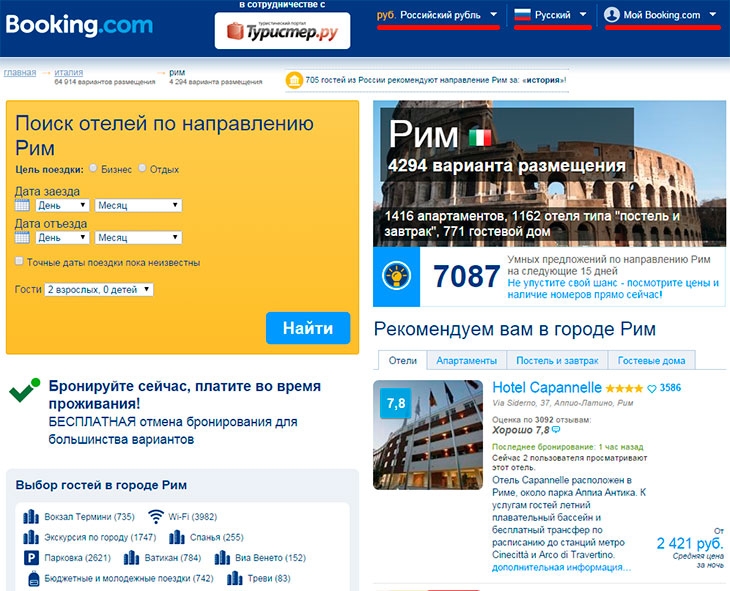
Task: Click the check-in date calendar icon
Action: pos(22,205)
